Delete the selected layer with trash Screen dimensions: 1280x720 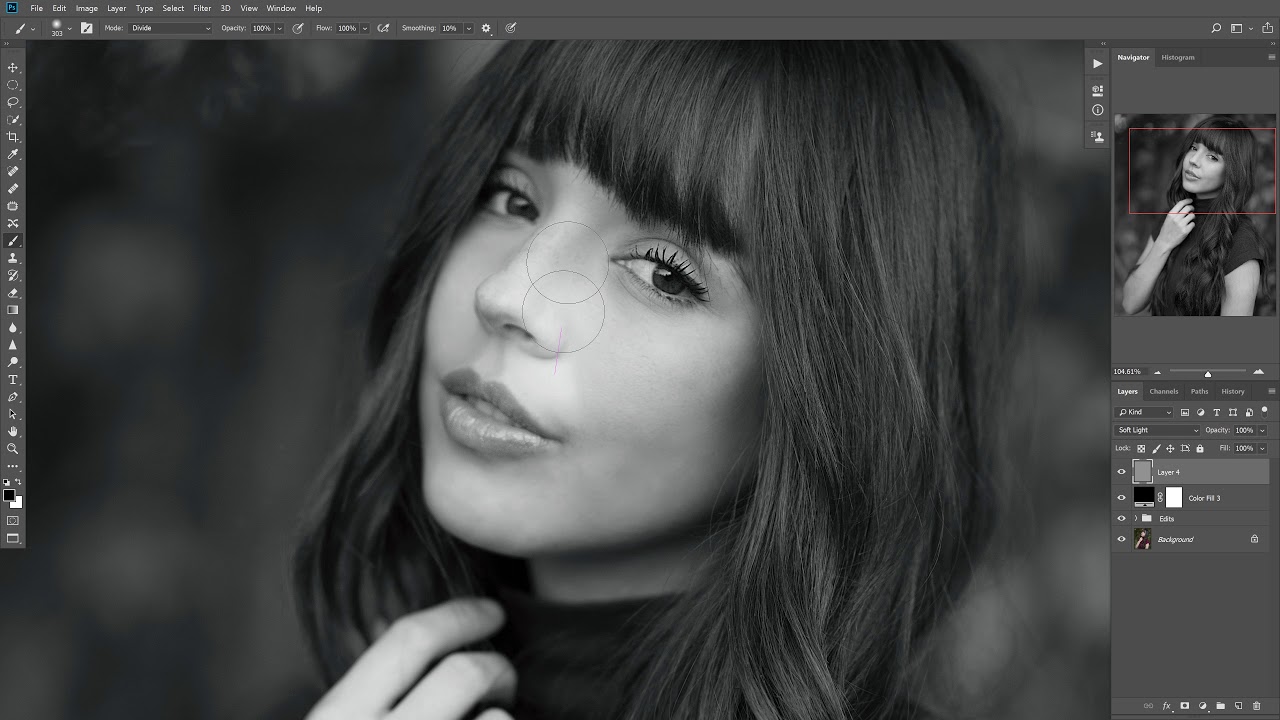[1256, 706]
